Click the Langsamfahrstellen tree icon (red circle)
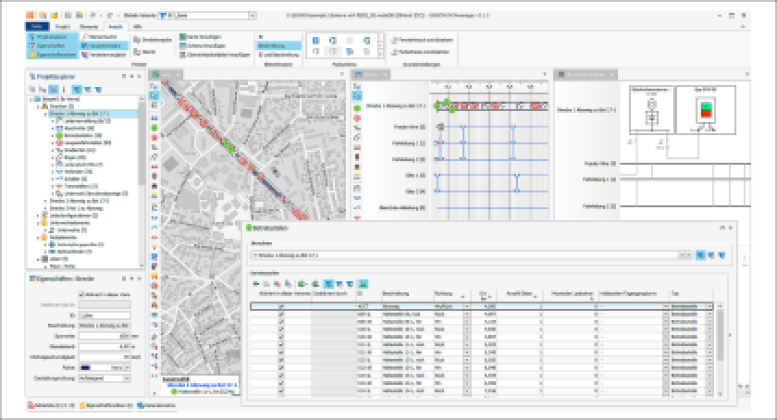This screenshot has width=777, height=420. click(x=59, y=143)
